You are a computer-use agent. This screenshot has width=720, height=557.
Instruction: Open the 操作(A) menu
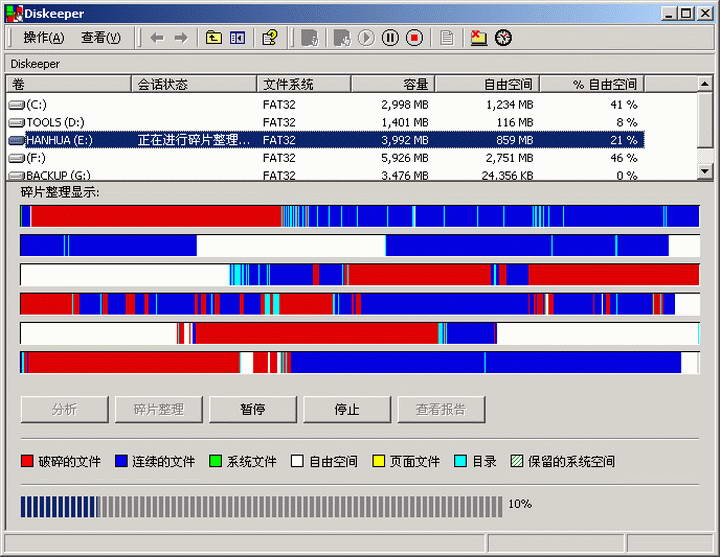point(44,38)
